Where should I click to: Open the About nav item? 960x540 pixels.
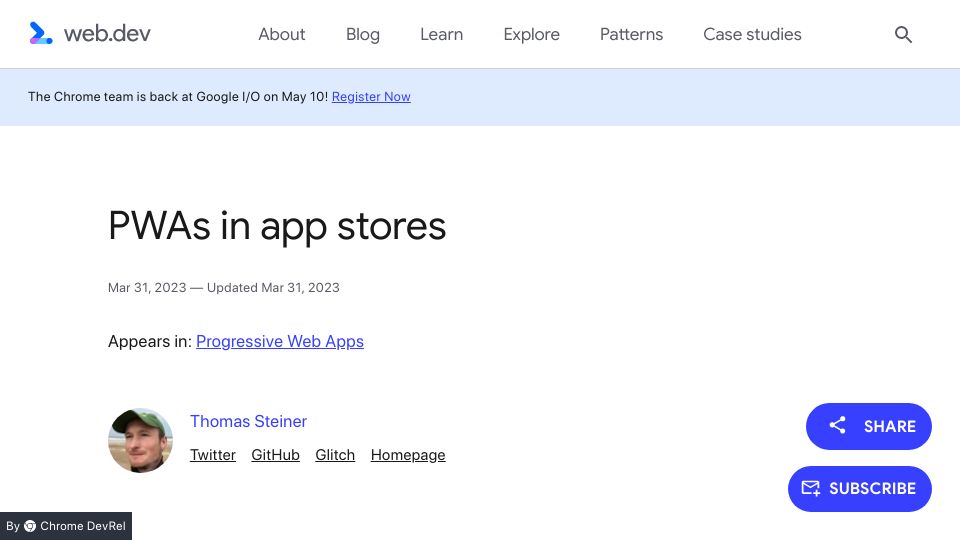tap(282, 34)
